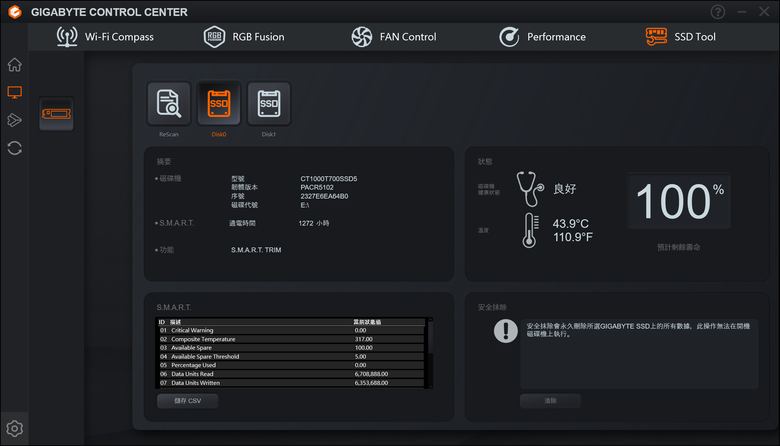
Task: Save the S.M.A.R.T. data as CSV
Action: click(x=188, y=401)
